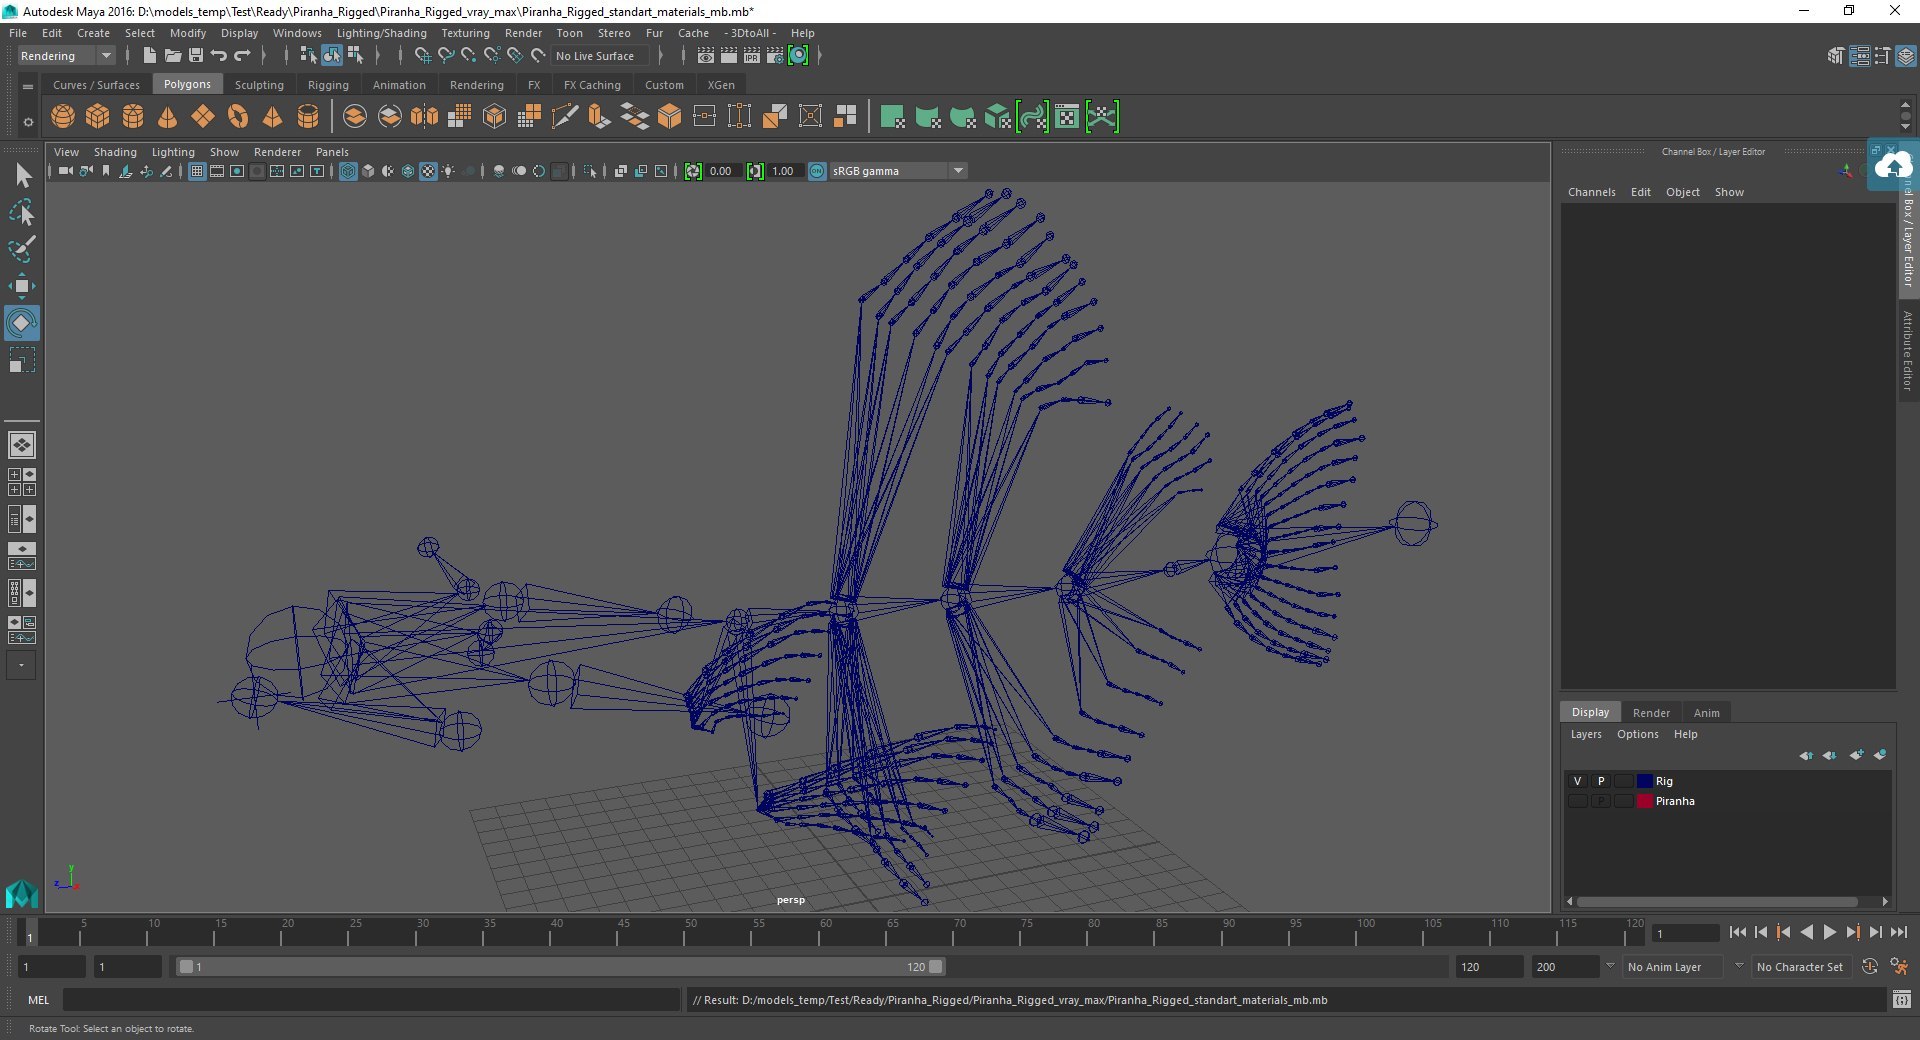The image size is (1920, 1040).
Task: Switch to the Rigging shelf tab
Action: click(x=328, y=85)
